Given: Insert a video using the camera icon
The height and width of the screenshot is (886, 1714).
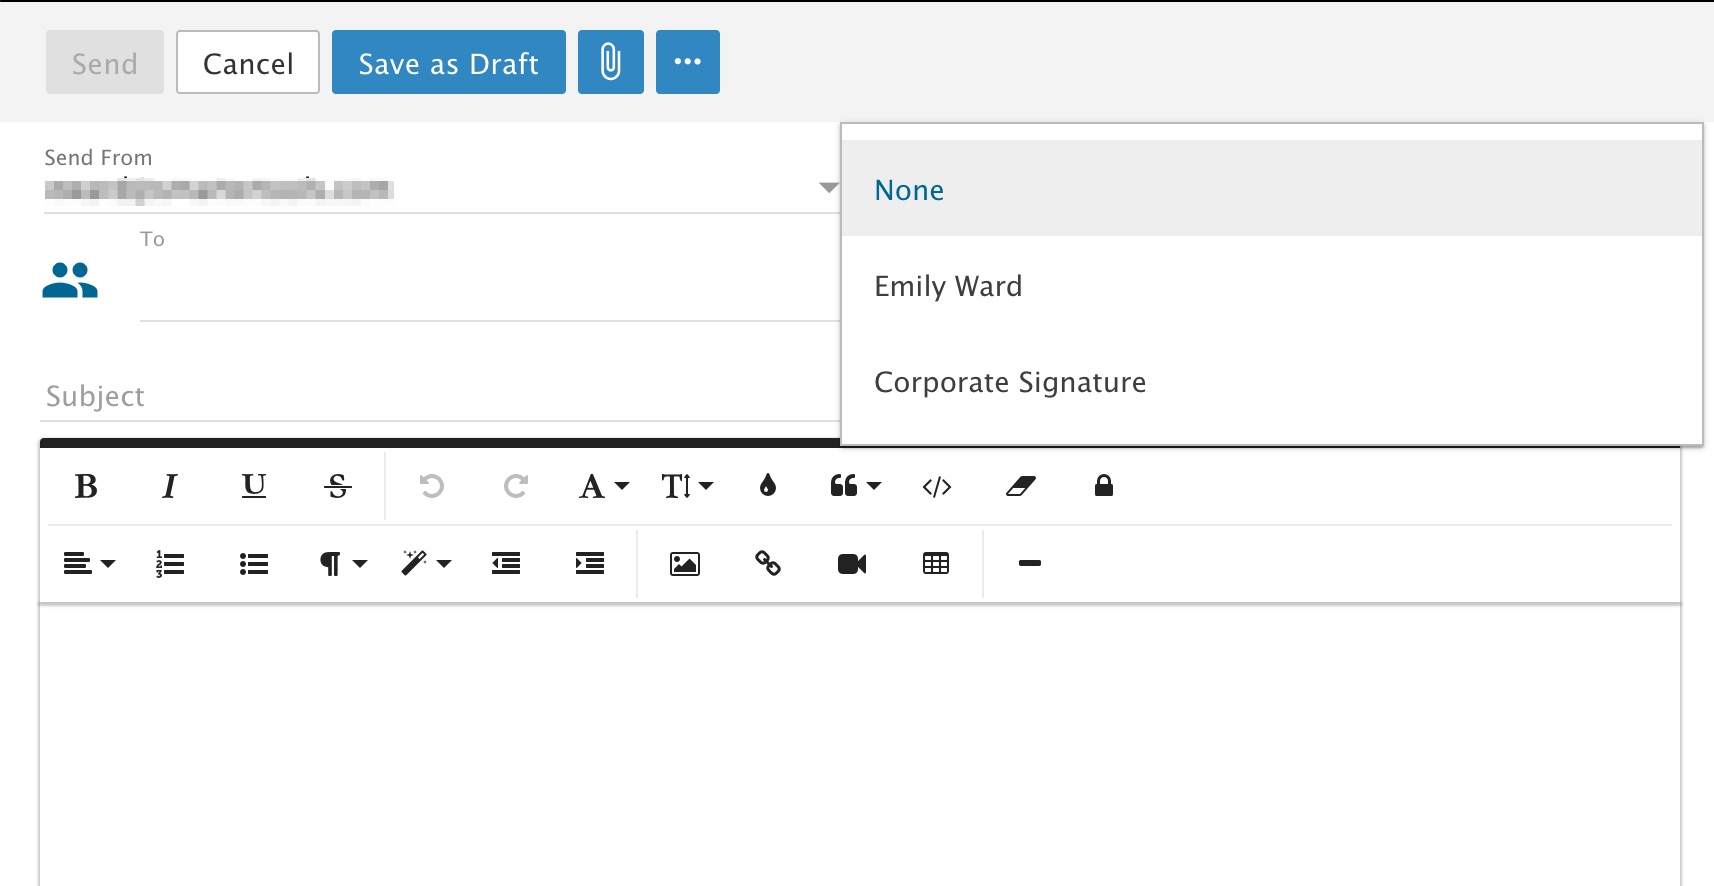Looking at the screenshot, I should pyautogui.click(x=851, y=564).
